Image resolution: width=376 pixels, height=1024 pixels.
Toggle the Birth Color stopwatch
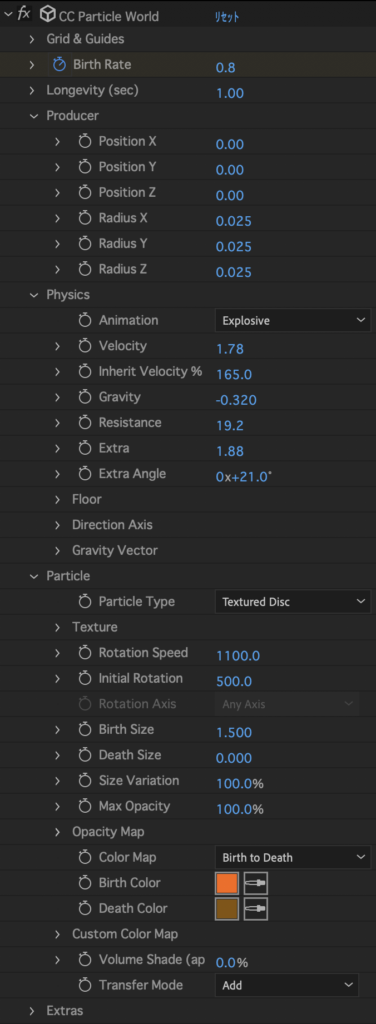coord(85,883)
